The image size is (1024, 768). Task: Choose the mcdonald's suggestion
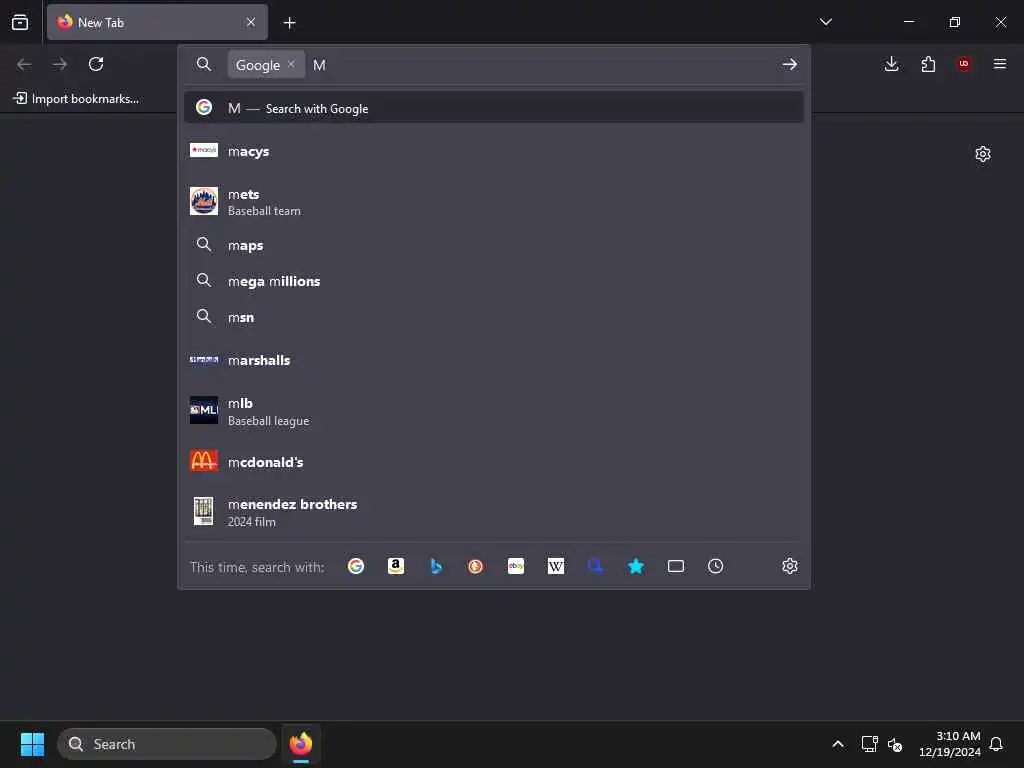(494, 462)
